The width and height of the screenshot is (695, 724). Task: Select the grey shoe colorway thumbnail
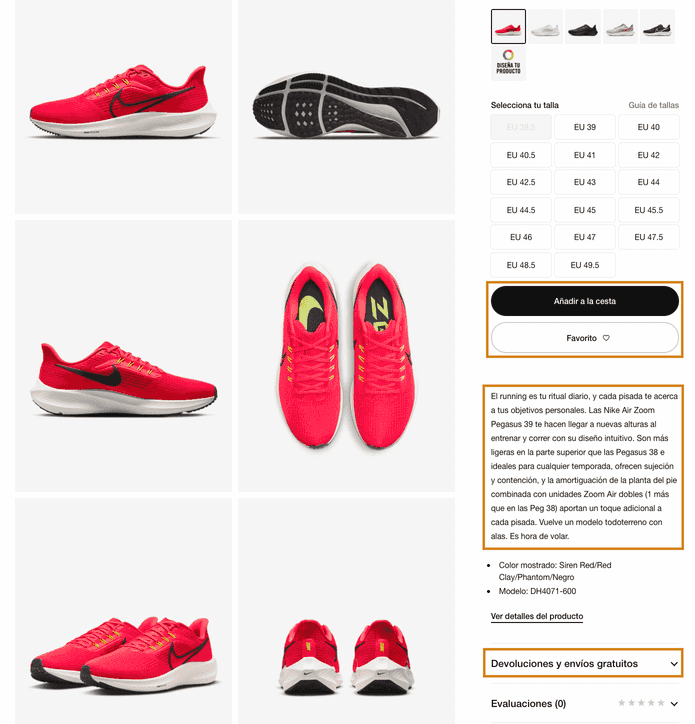click(x=620, y=26)
